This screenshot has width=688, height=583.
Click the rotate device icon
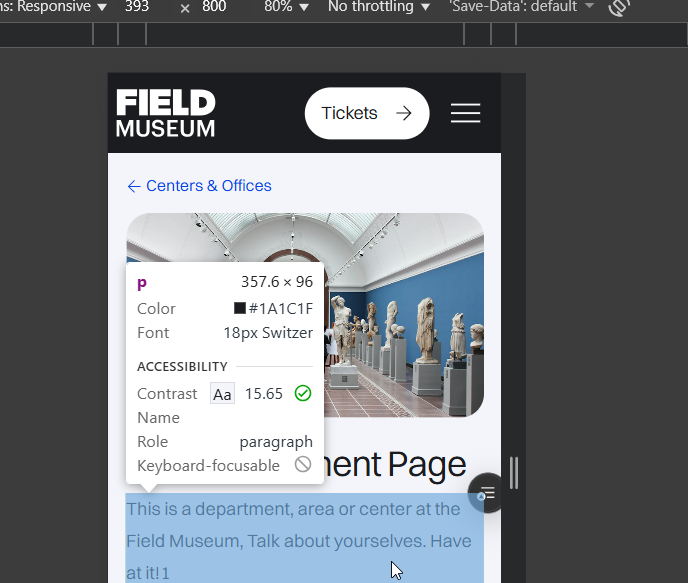click(x=620, y=7)
